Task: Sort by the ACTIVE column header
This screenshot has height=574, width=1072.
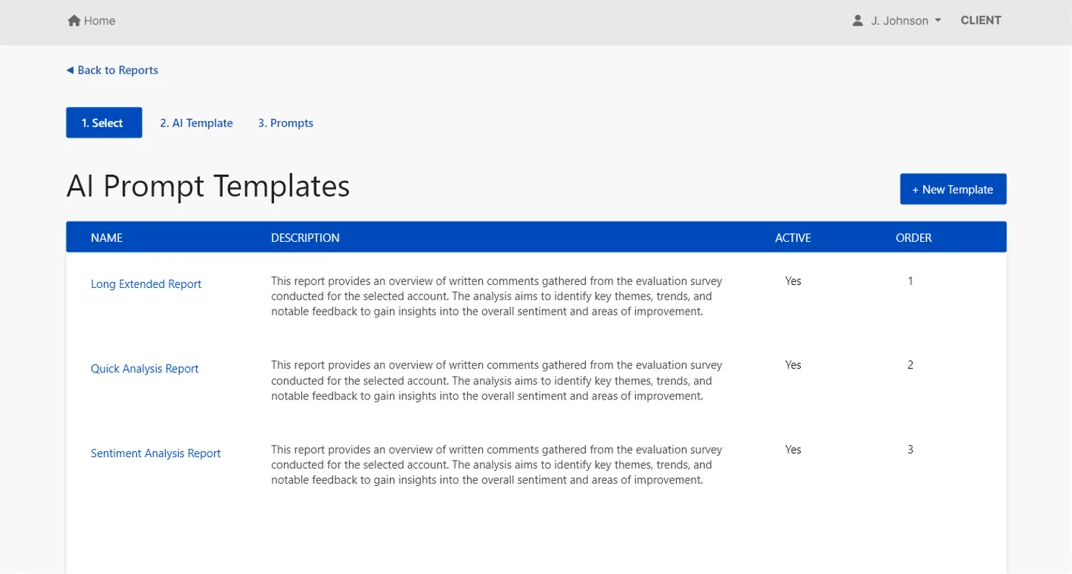Action: 793,238
